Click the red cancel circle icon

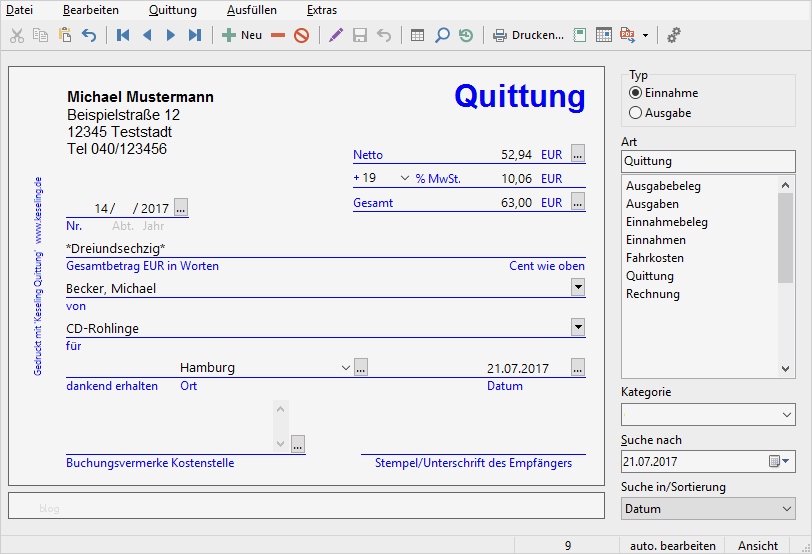(301, 35)
